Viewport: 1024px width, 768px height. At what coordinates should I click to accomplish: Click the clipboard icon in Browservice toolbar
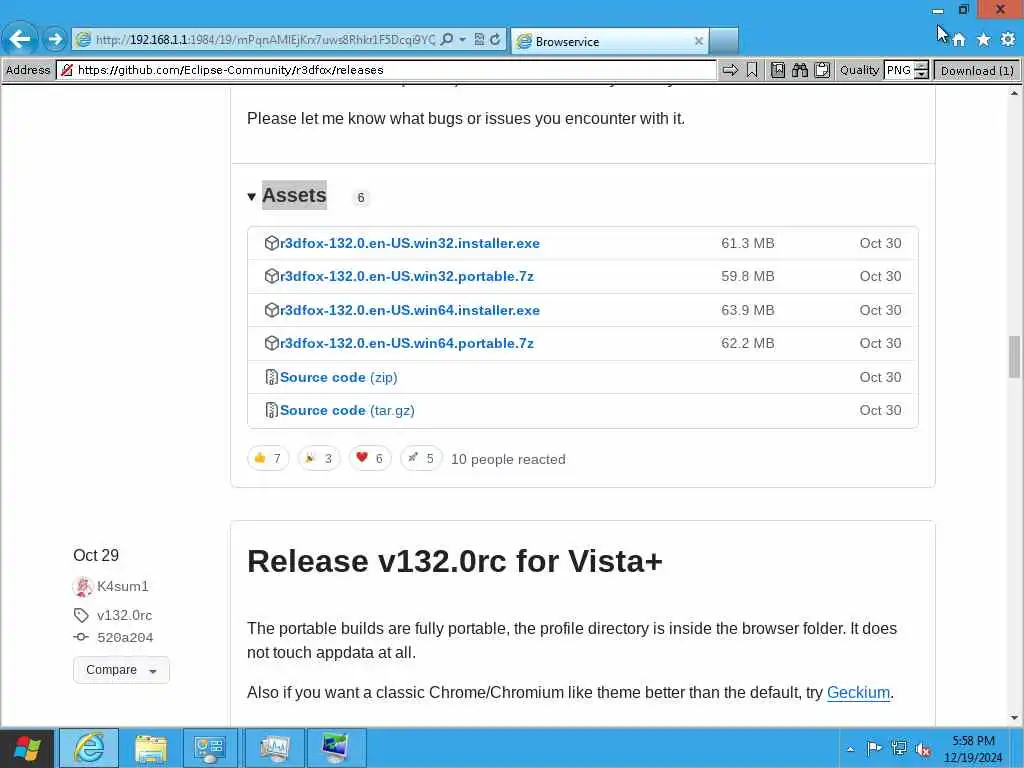coord(822,70)
